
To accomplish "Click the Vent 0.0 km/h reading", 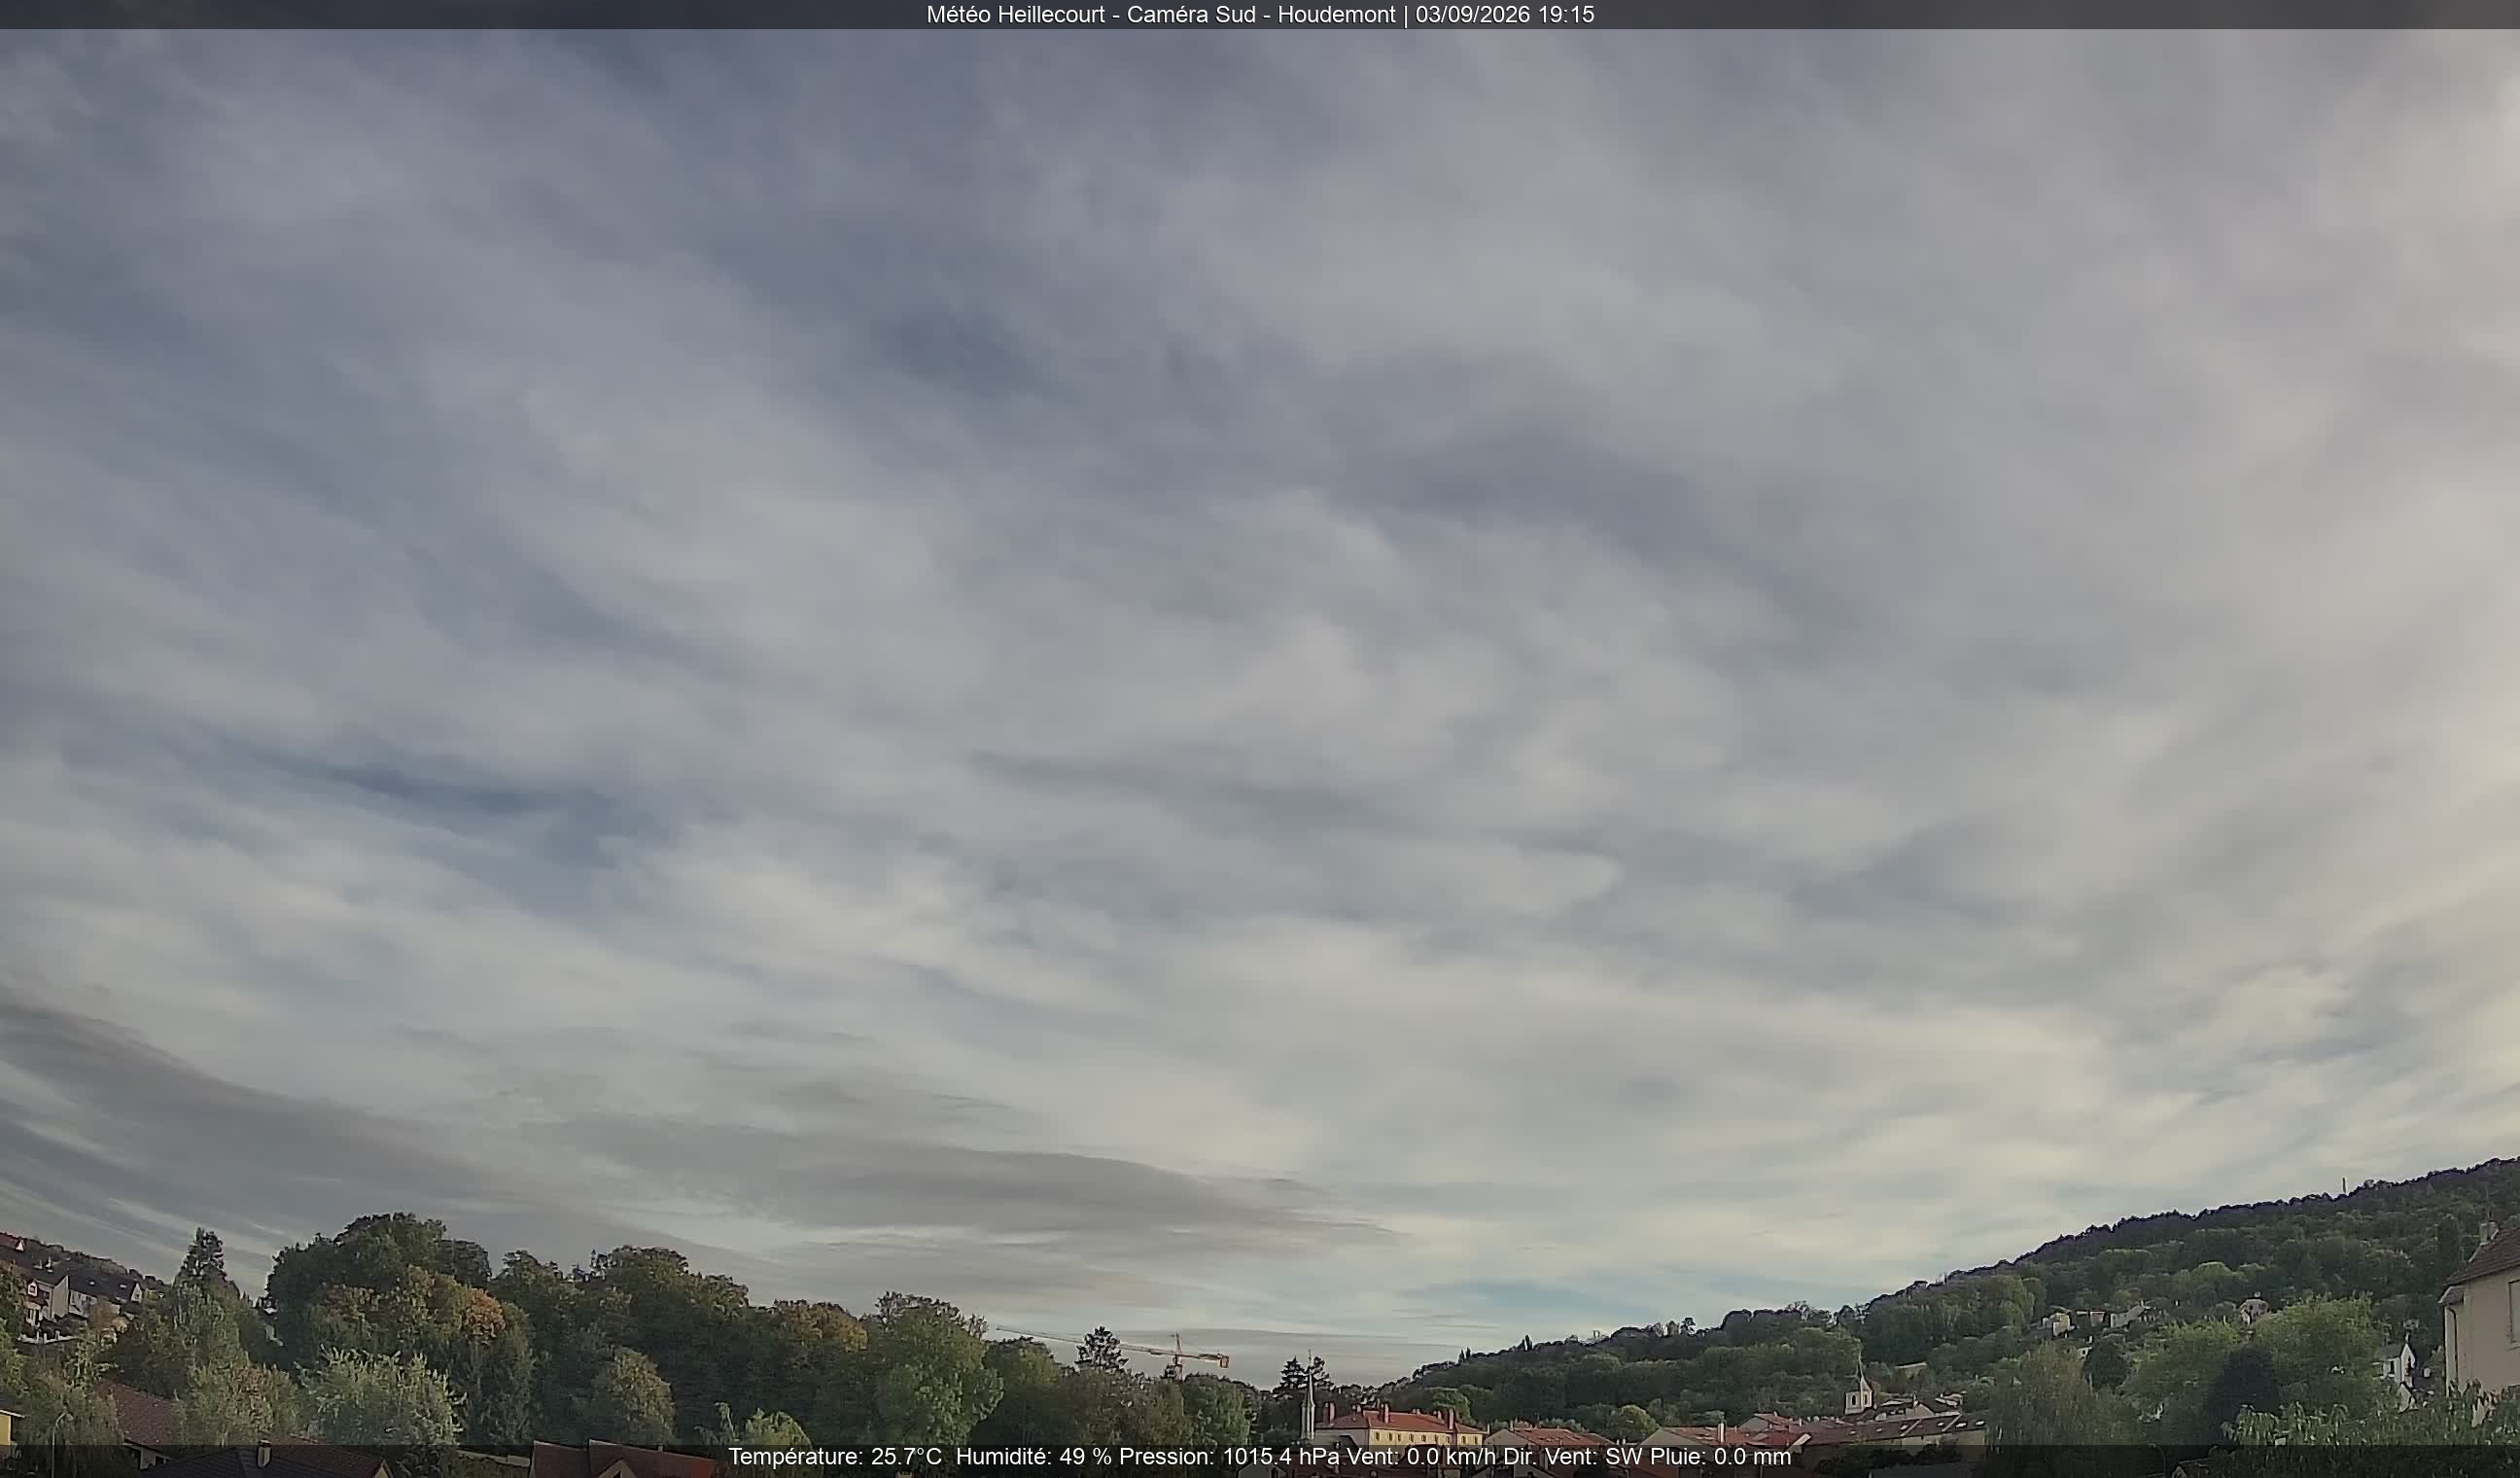I will (1422, 1457).
